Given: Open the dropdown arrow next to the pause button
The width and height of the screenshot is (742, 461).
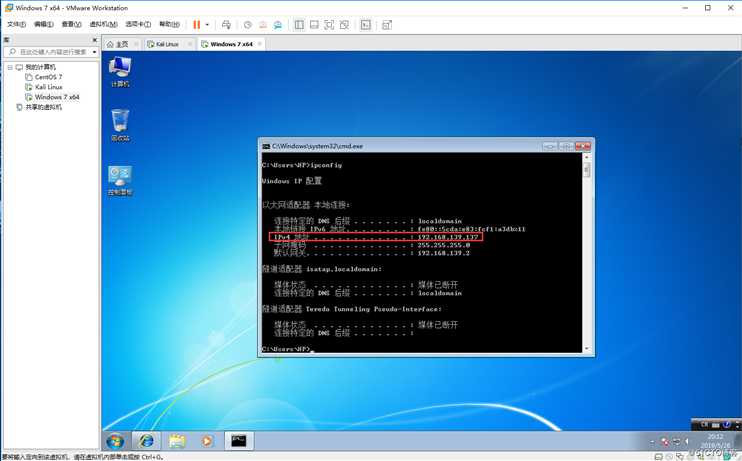Looking at the screenshot, I should click(x=207, y=25).
